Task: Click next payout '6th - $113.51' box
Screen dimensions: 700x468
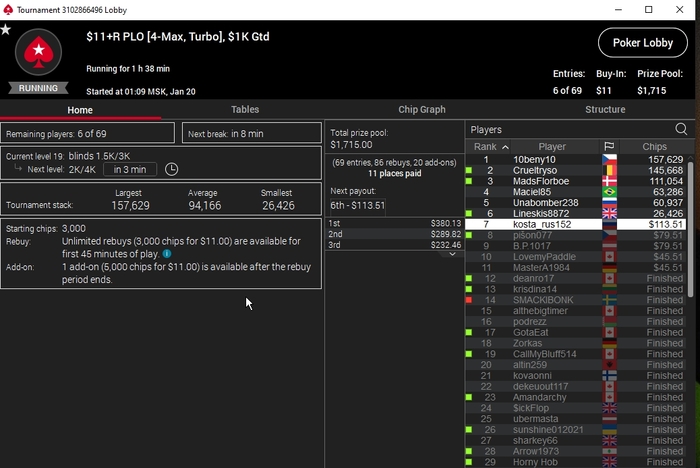Action: coord(358,205)
